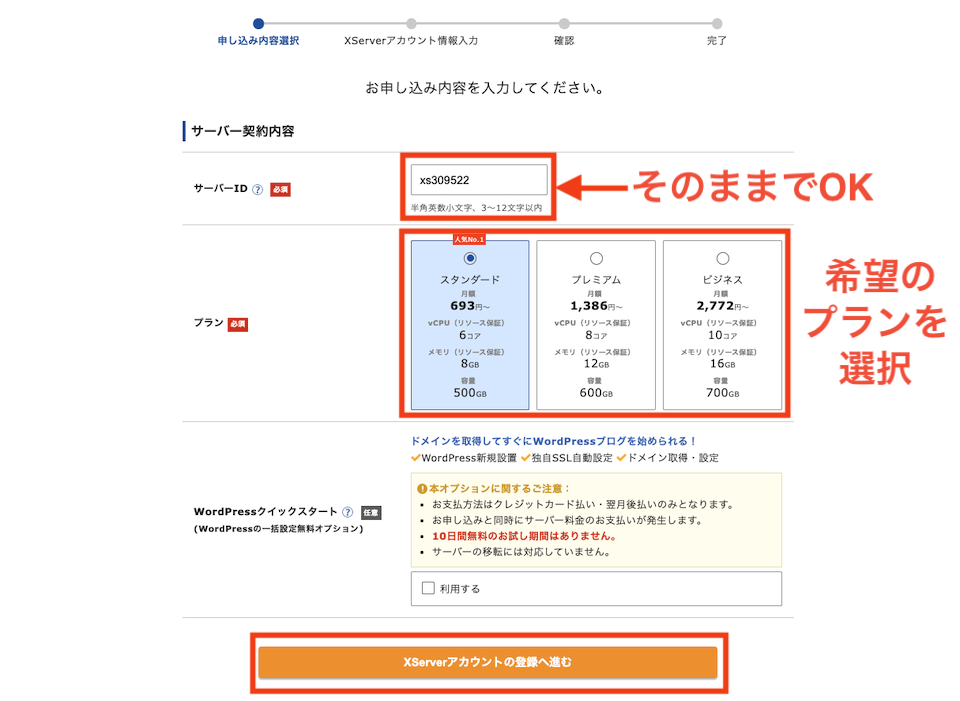
Task: Click the Server ID help question icon
Action: coord(258,189)
